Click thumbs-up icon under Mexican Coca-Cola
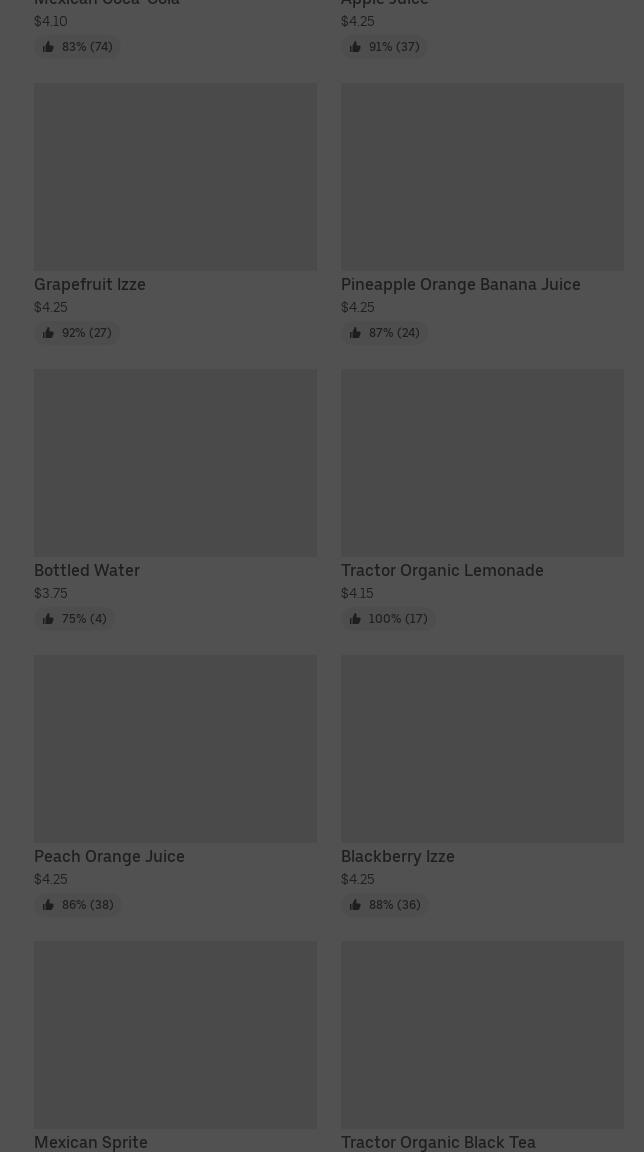644x1152 pixels. tap(48, 47)
